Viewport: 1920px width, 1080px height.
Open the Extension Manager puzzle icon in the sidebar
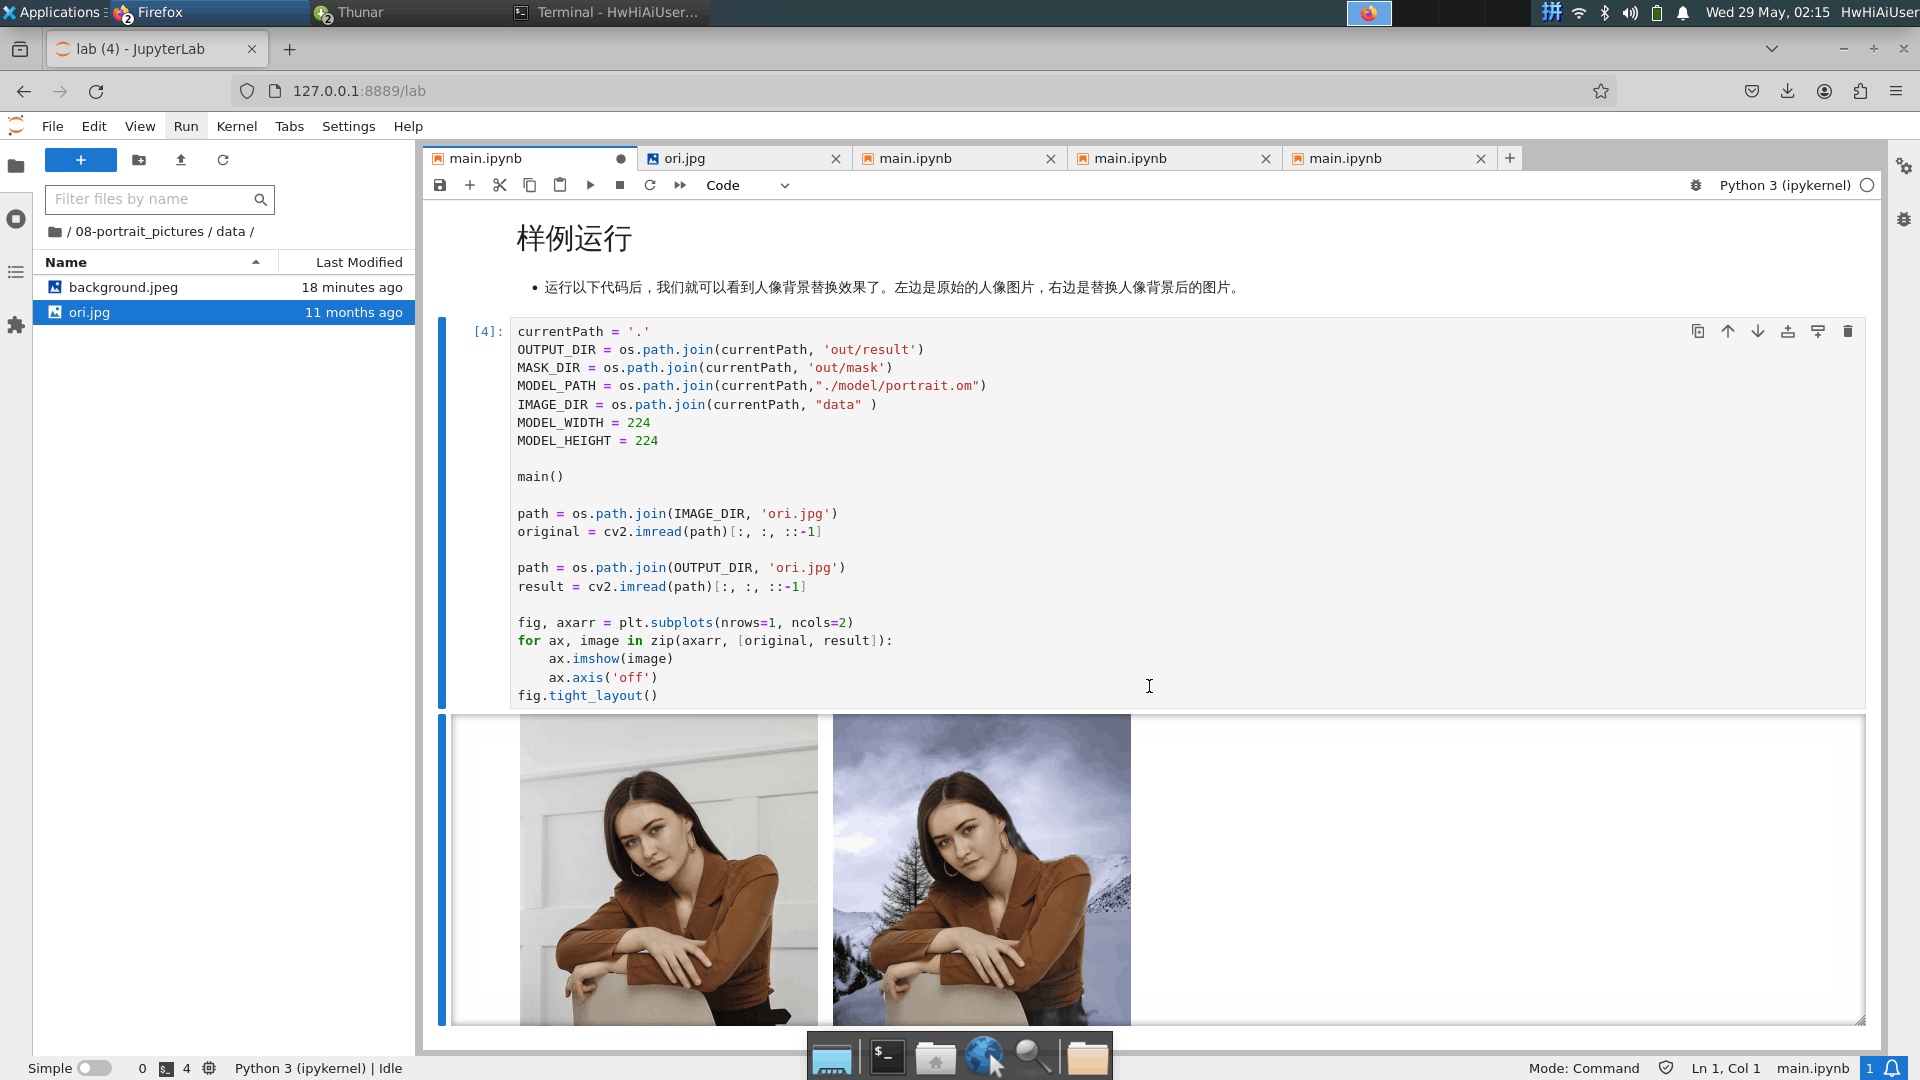[x=16, y=326]
